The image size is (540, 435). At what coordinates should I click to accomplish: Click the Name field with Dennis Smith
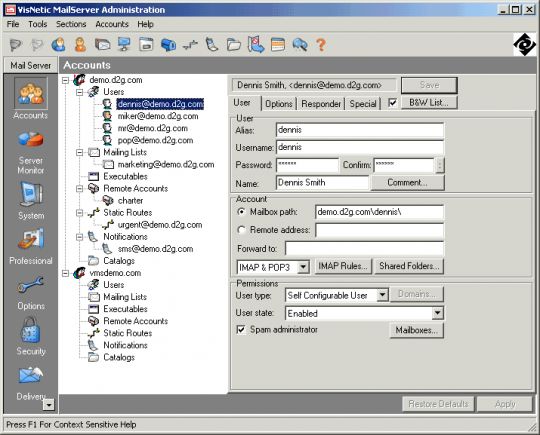coord(322,183)
